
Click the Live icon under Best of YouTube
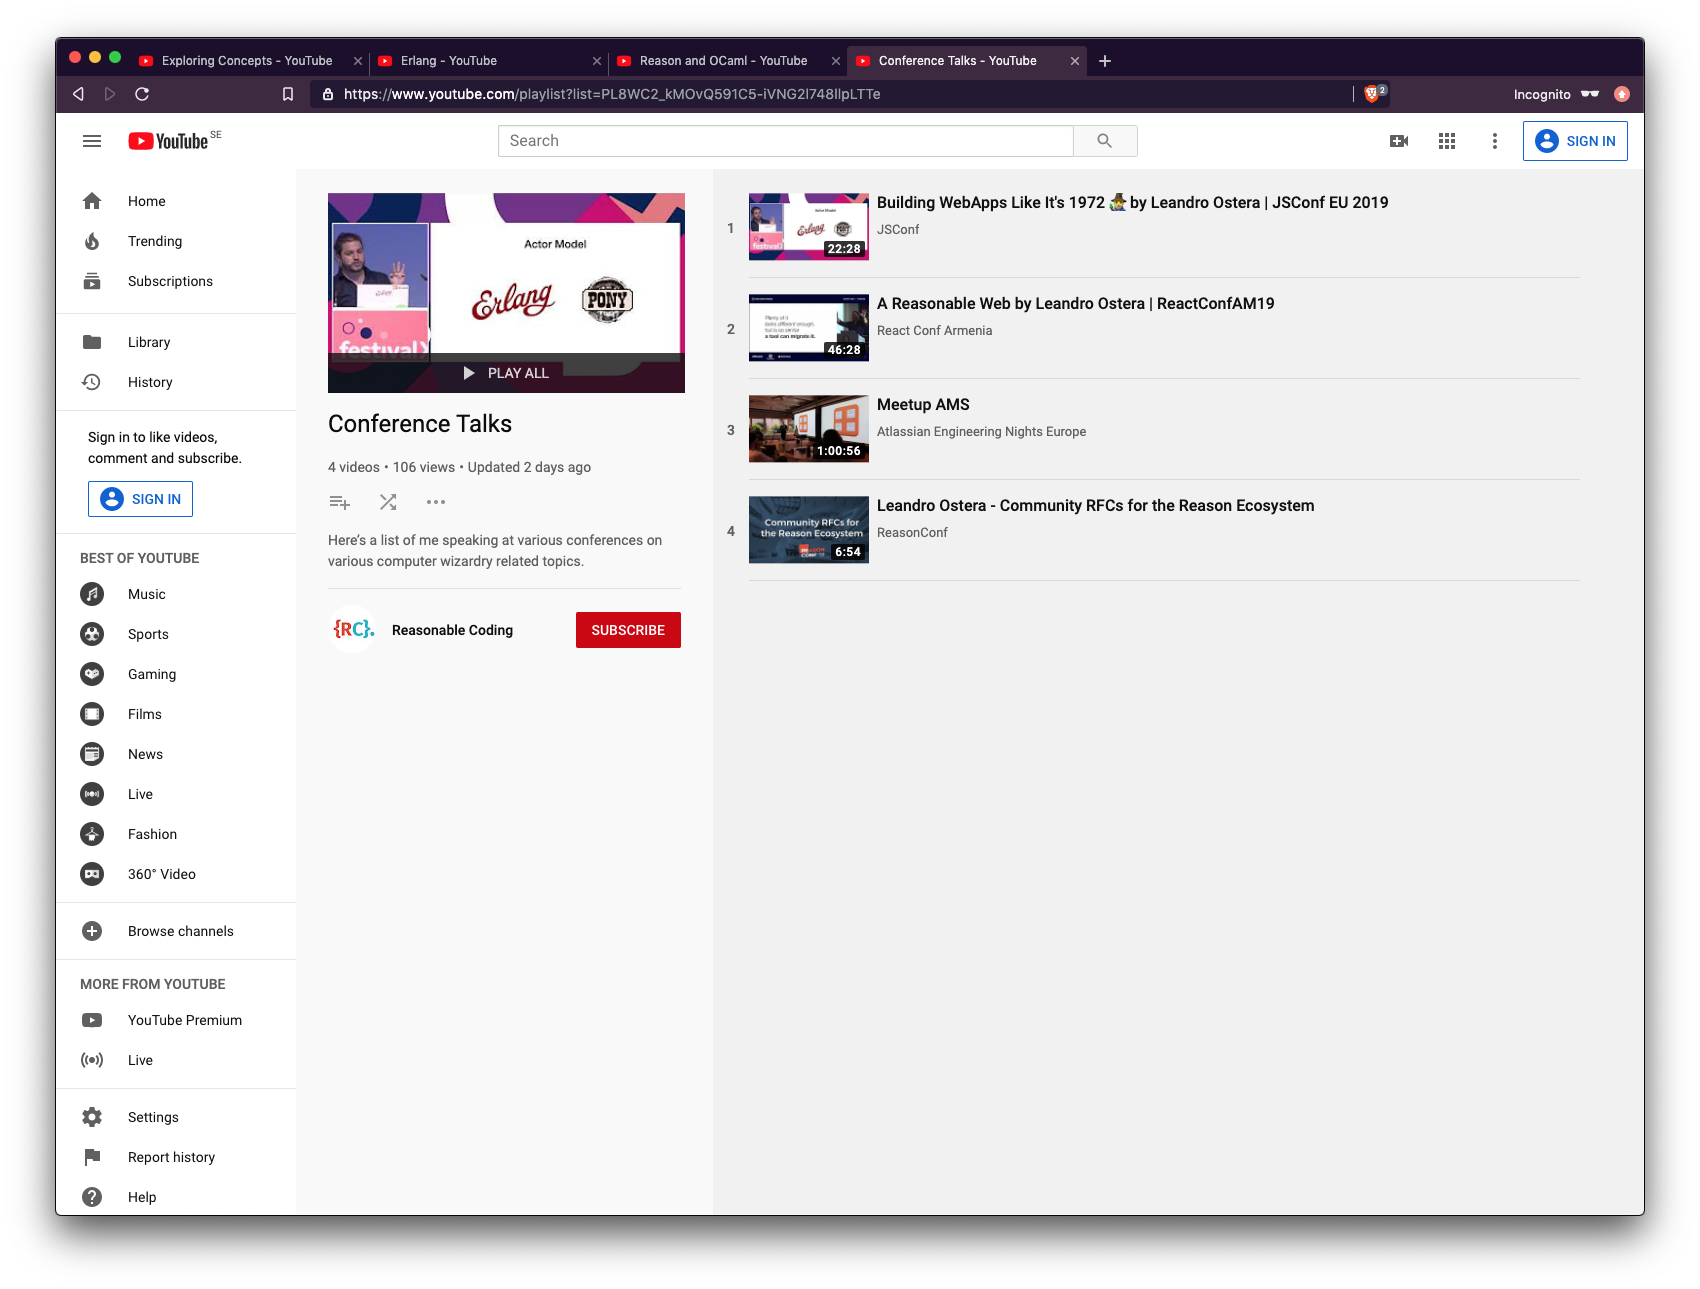92,794
